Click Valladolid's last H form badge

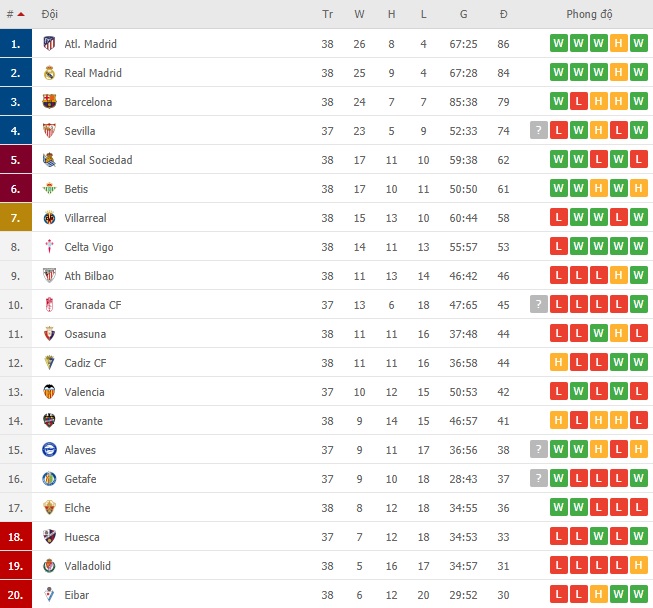pyautogui.click(x=638, y=566)
